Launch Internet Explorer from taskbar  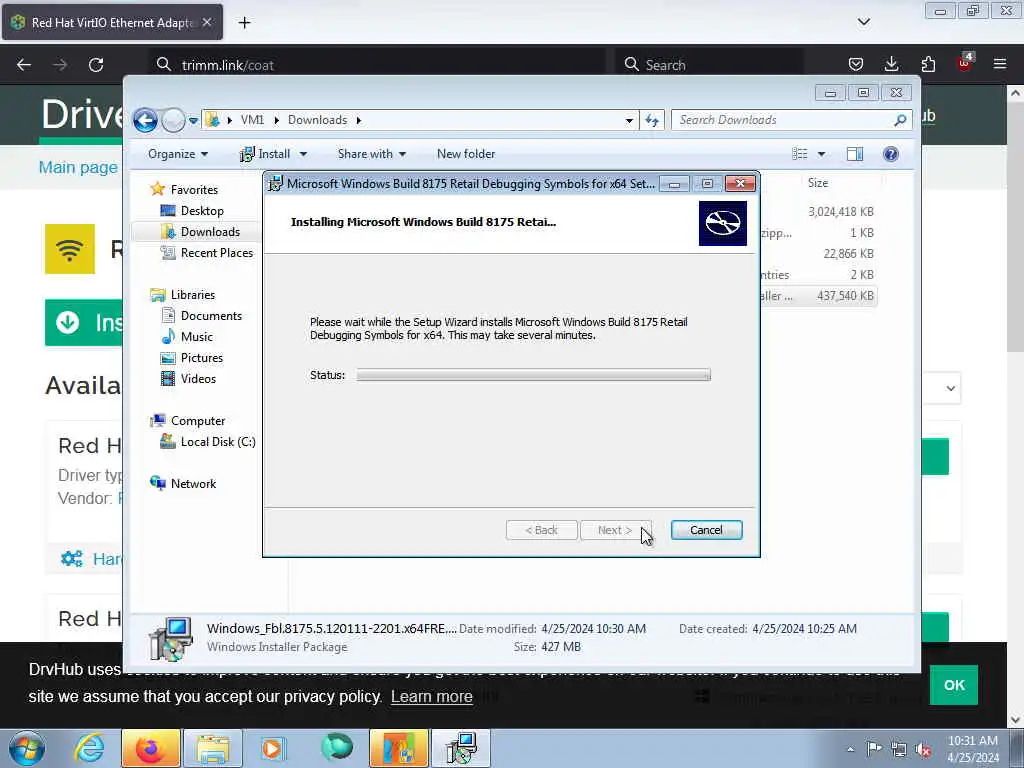(x=89, y=748)
